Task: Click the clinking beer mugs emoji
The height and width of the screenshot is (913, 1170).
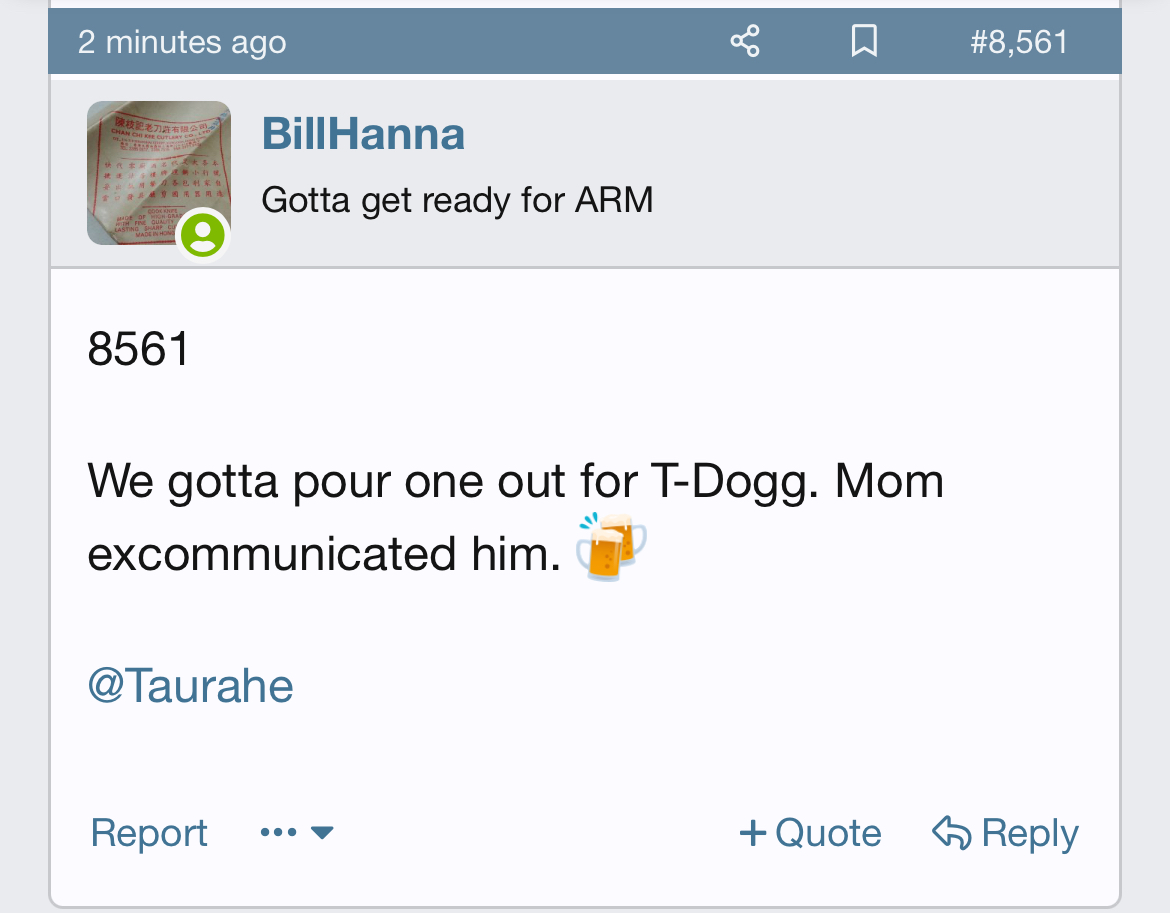Action: click(x=611, y=547)
